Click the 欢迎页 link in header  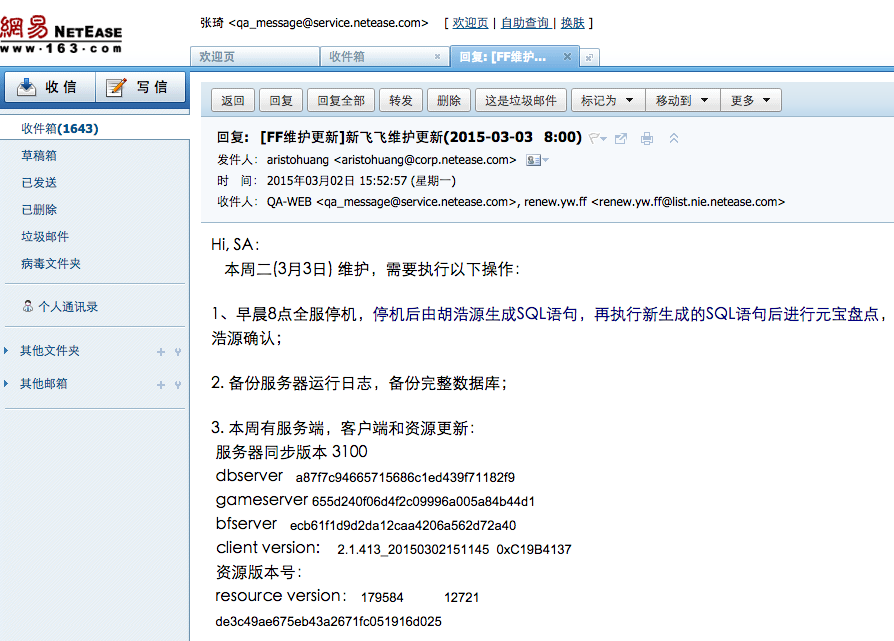pyautogui.click(x=470, y=23)
